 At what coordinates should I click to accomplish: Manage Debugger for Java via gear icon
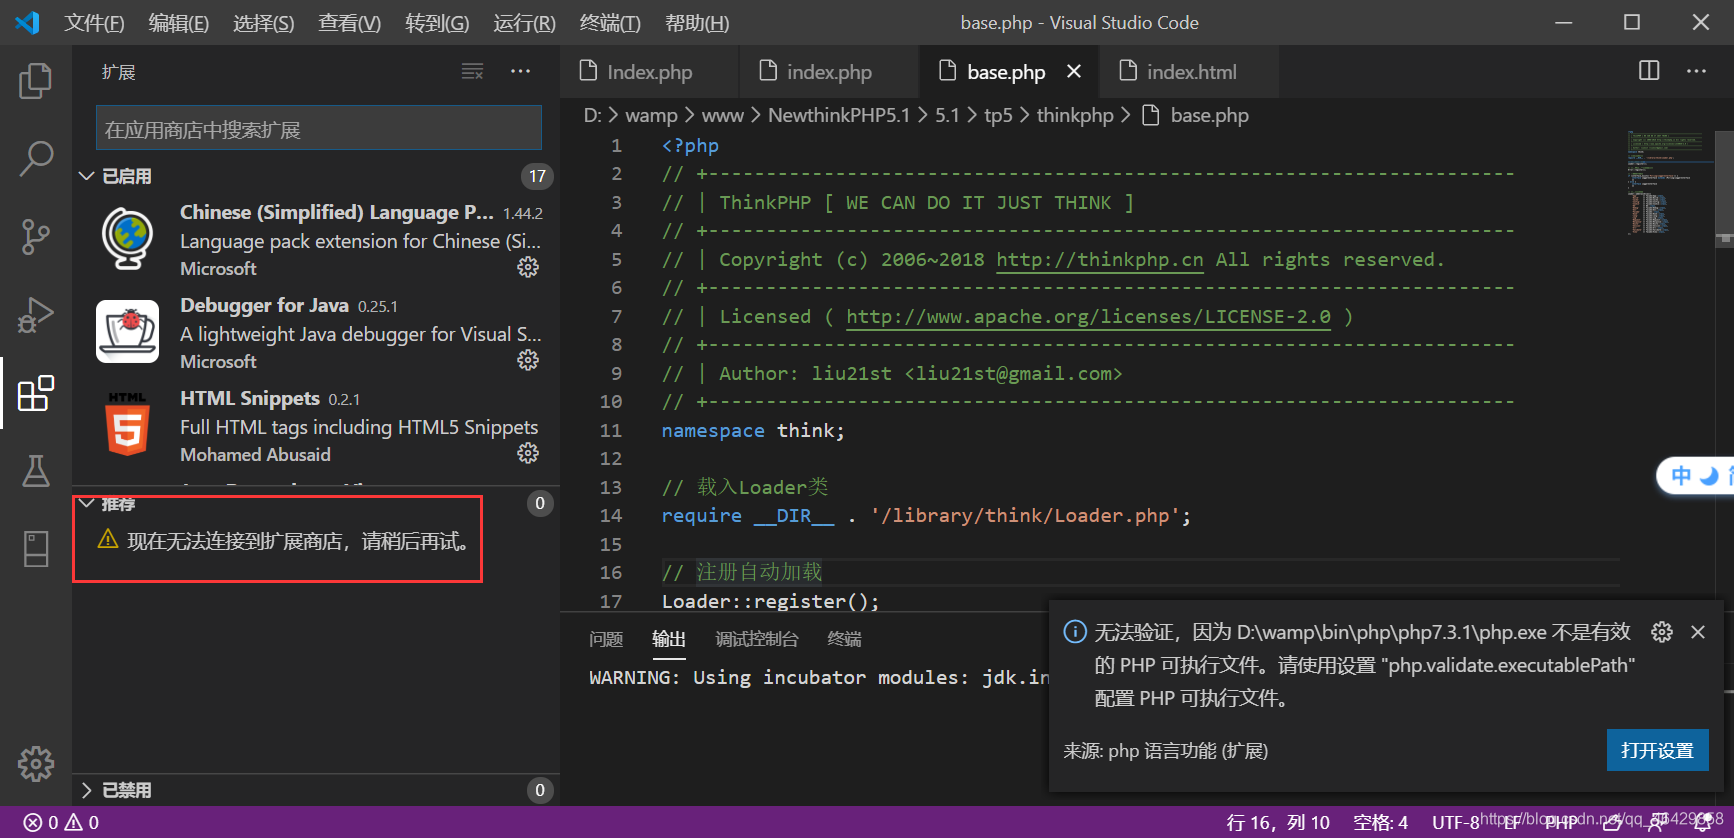point(528,360)
